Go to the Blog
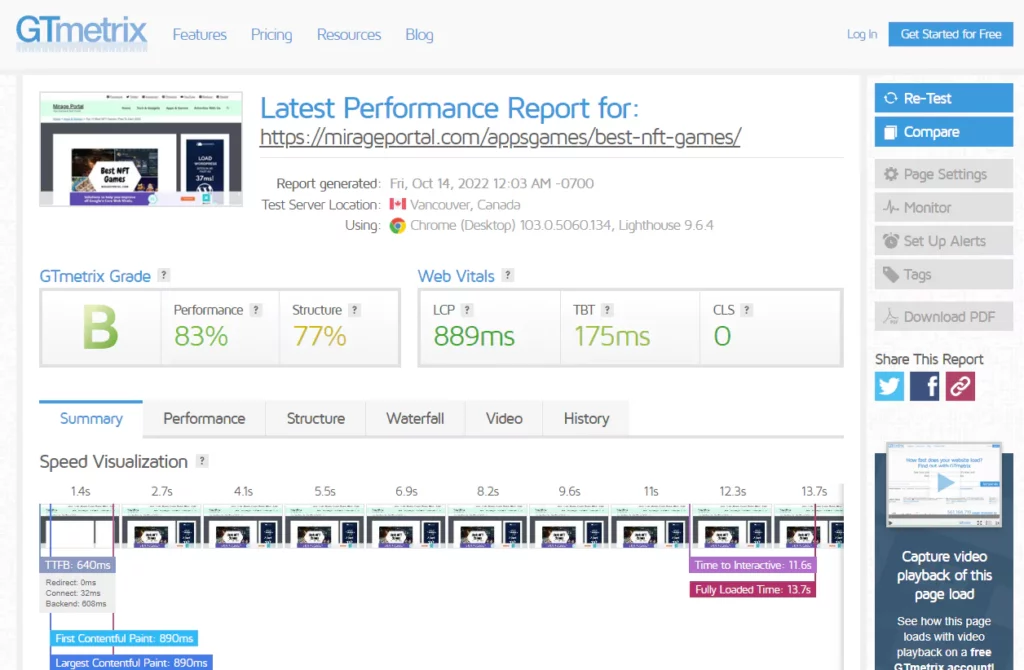 [419, 35]
